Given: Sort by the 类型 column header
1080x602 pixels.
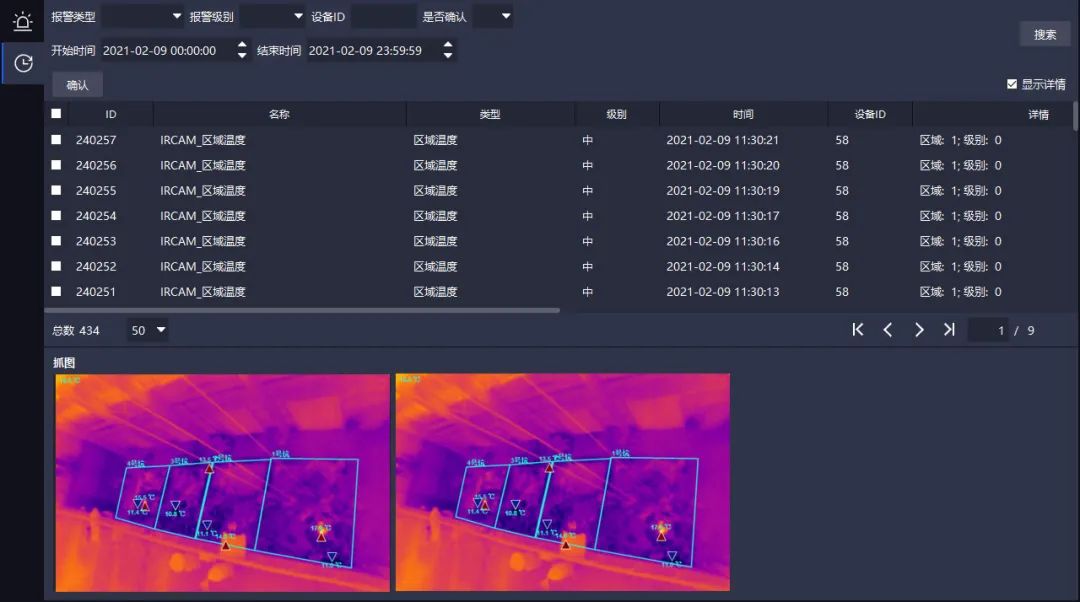Looking at the screenshot, I should 490,114.
